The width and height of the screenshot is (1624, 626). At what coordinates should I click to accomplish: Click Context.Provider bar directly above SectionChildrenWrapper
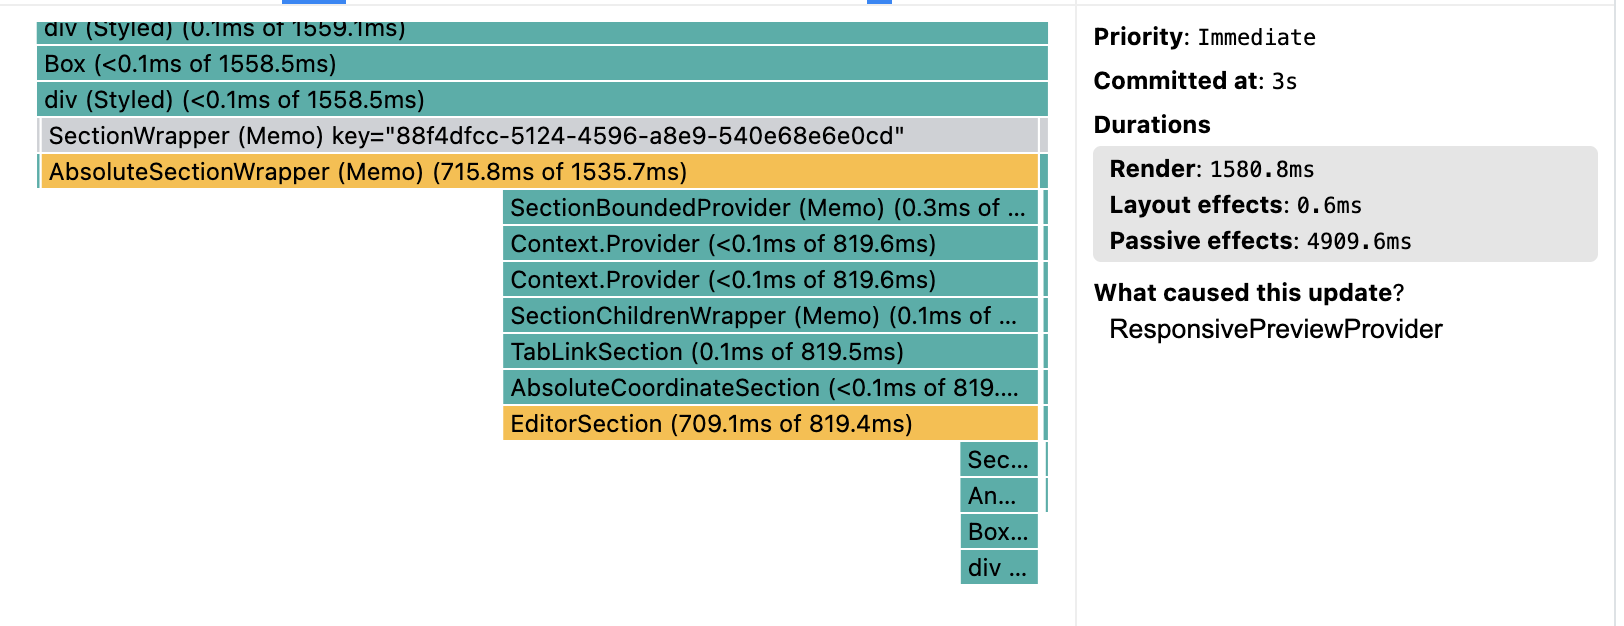(x=770, y=280)
